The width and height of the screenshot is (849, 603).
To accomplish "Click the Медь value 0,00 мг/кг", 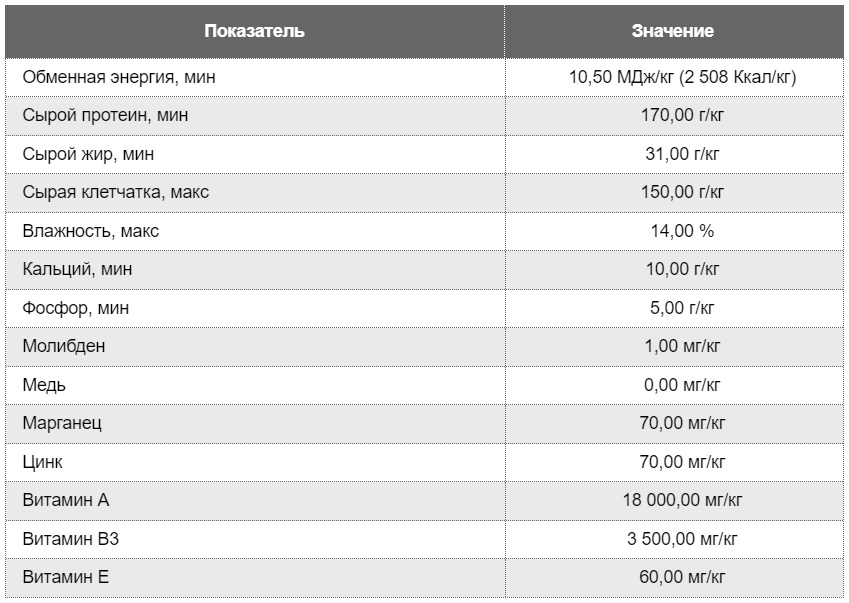I will pos(682,385).
